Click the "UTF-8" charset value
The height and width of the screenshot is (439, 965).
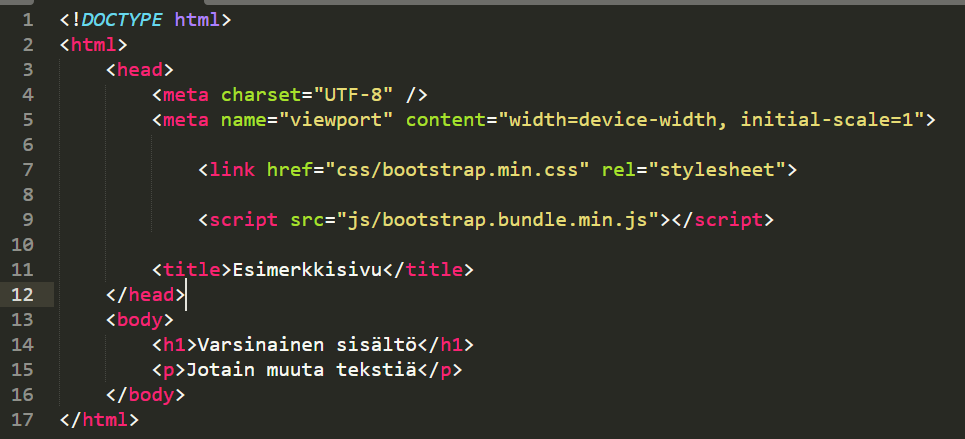click(354, 95)
